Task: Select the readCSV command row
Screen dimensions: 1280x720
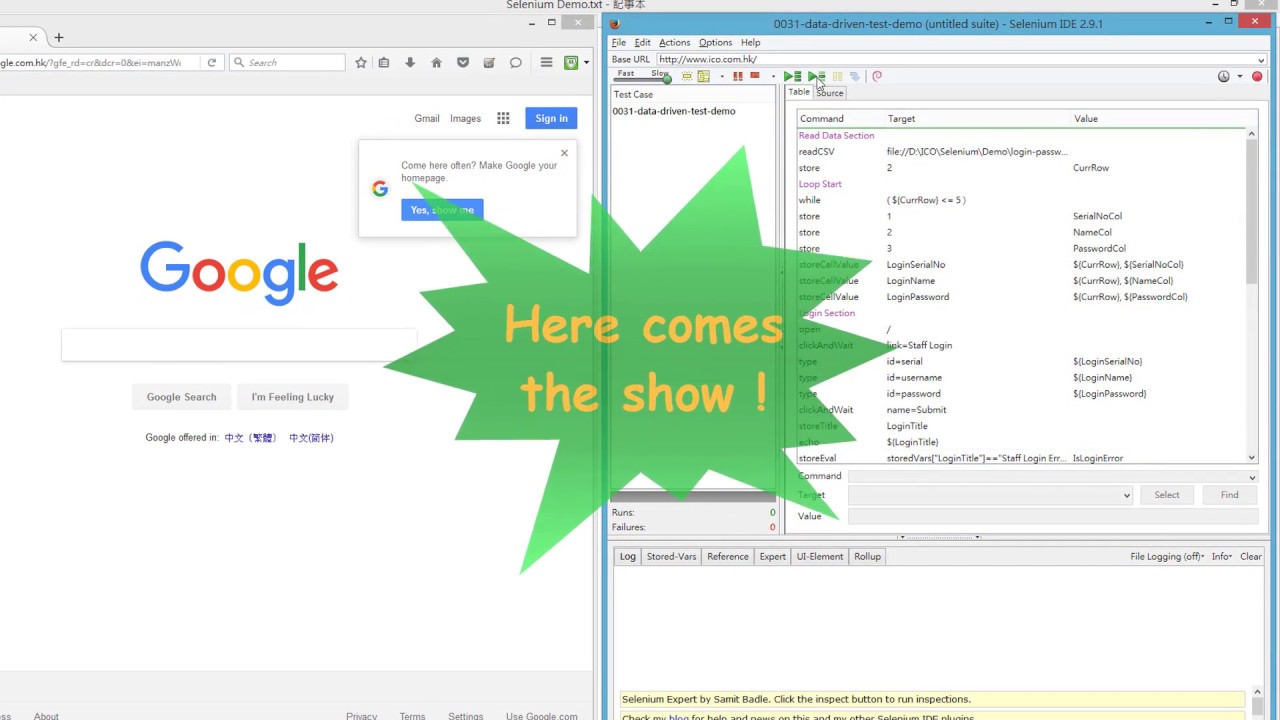Action: 1020,152
